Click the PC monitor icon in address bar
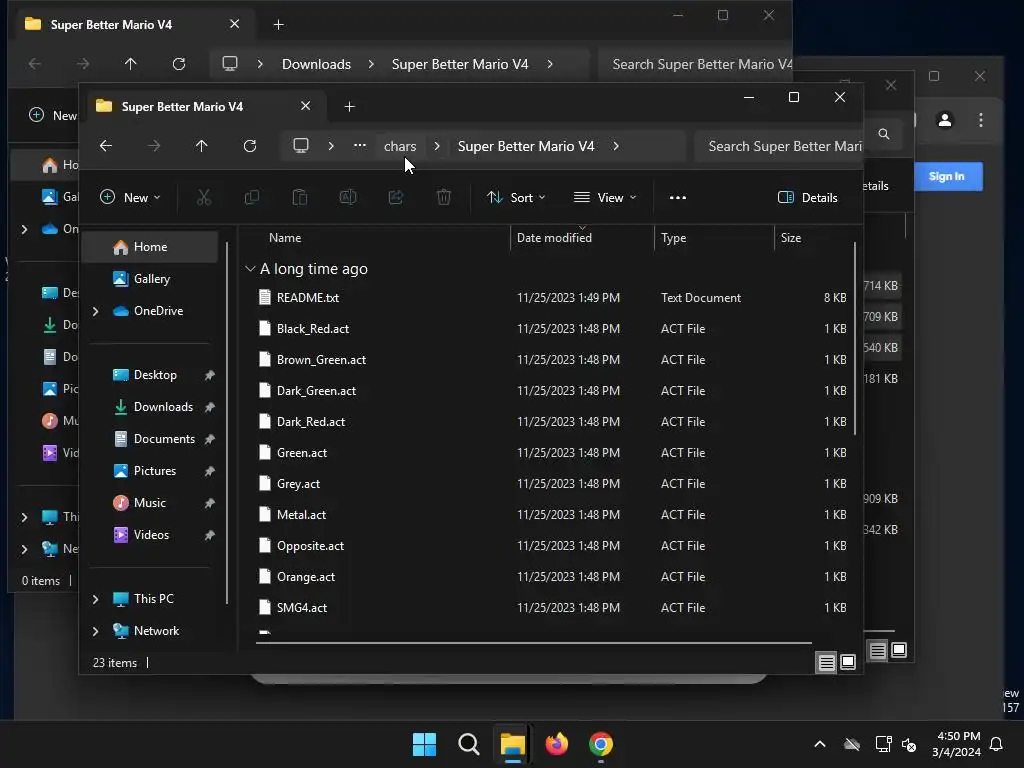This screenshot has width=1024, height=768. 300,146
